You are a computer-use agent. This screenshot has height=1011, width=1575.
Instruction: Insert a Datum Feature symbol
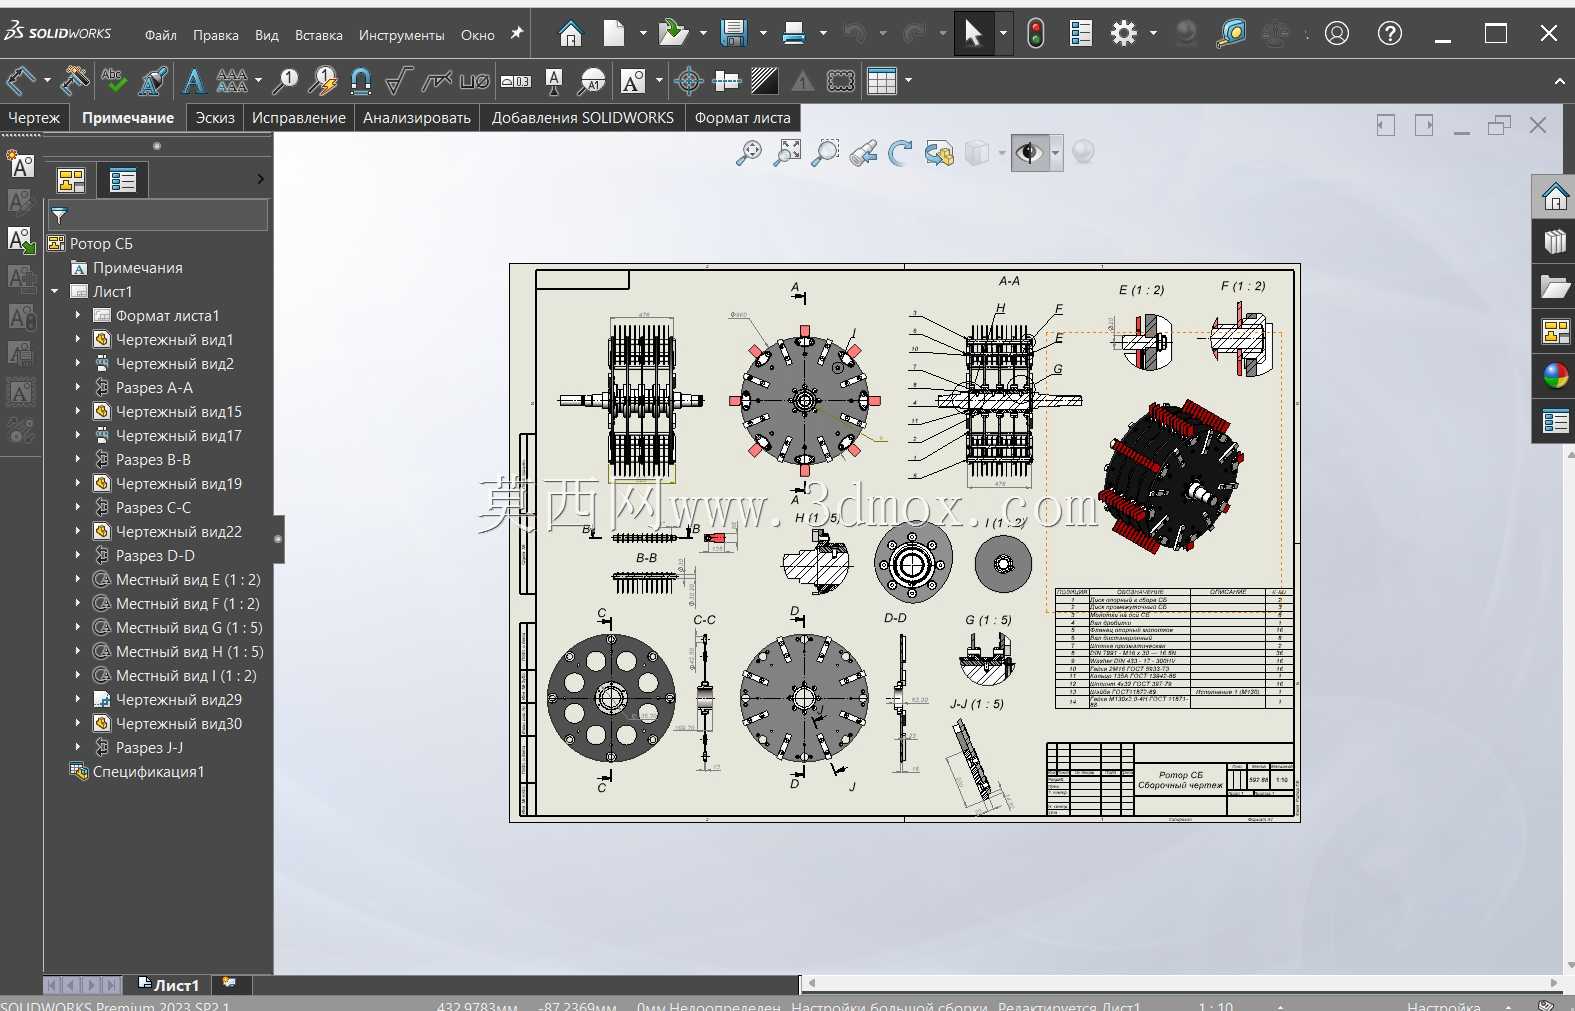pos(554,81)
